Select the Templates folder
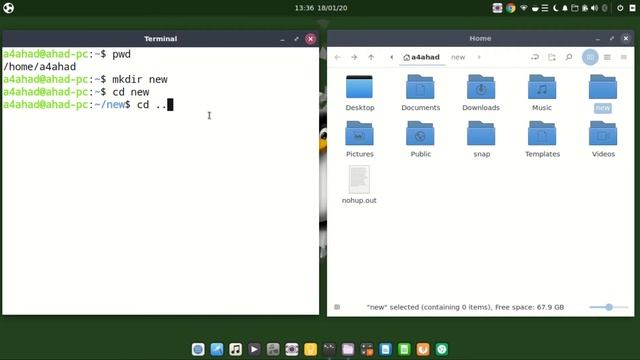 542,139
